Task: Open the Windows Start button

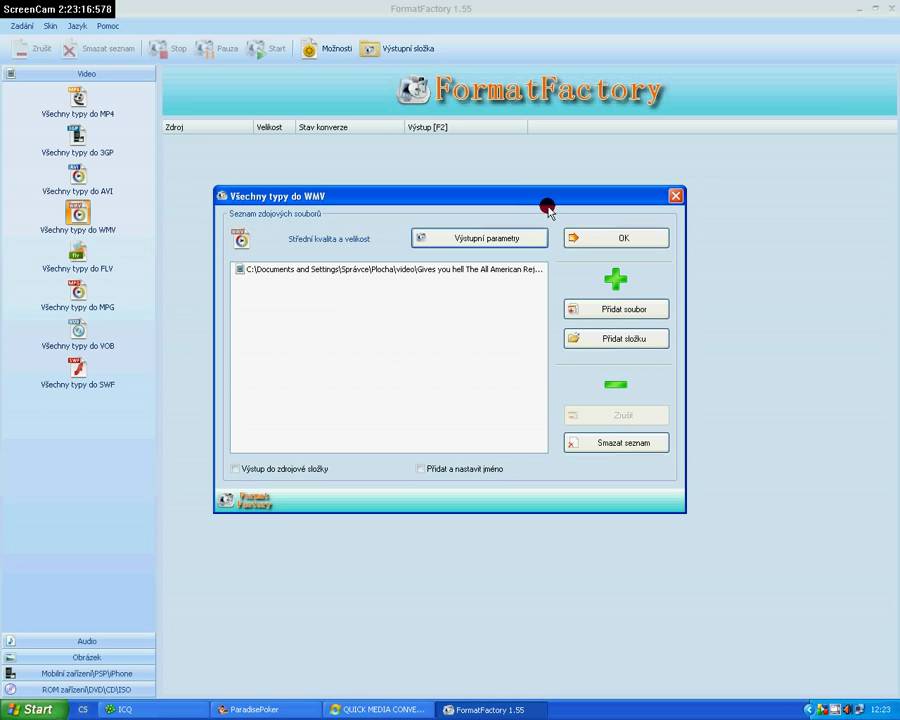Action: pyautogui.click(x=33, y=710)
